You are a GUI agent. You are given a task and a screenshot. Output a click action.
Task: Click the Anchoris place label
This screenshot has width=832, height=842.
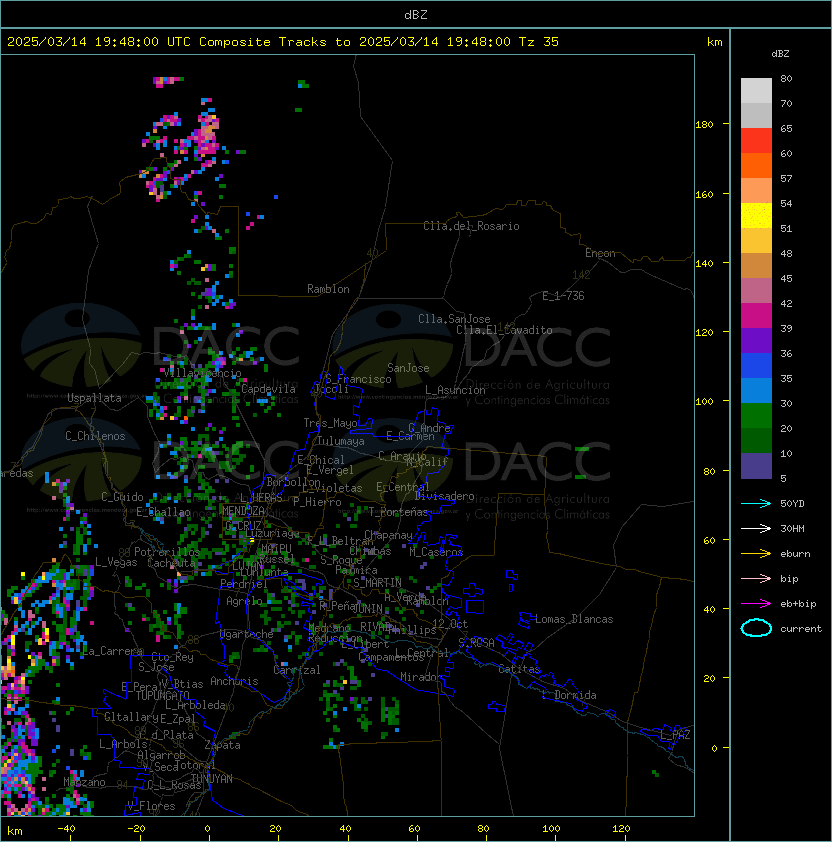(234, 681)
